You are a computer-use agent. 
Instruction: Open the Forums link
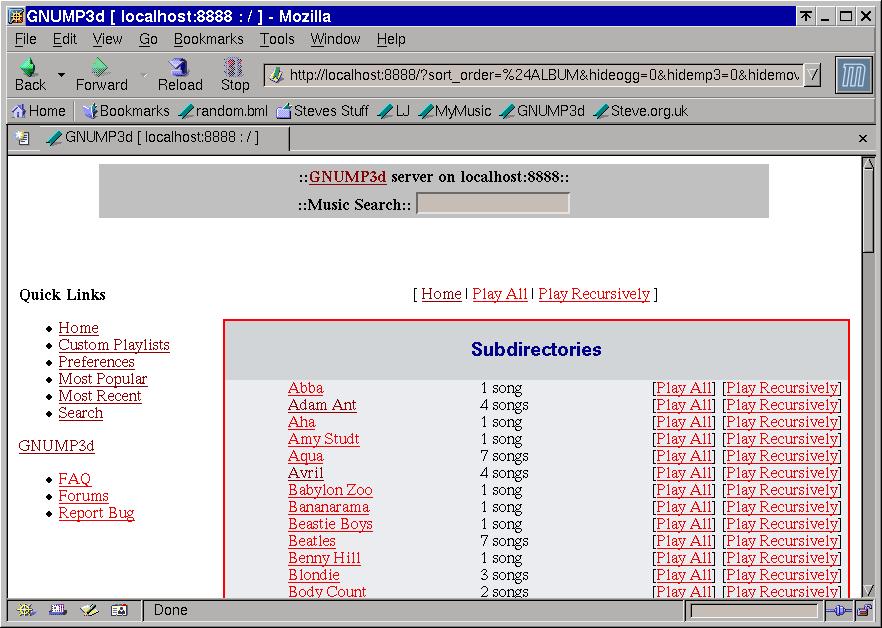pos(84,496)
